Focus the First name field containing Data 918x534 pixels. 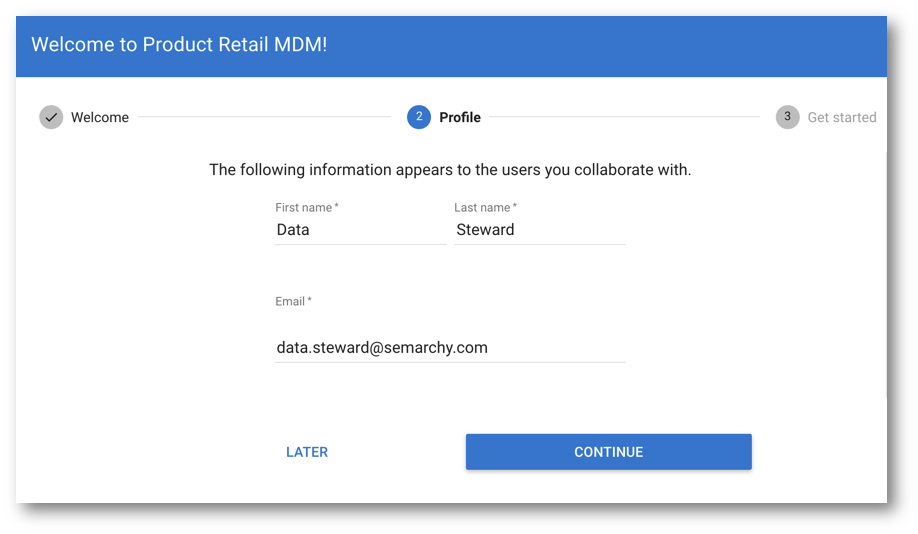[361, 230]
